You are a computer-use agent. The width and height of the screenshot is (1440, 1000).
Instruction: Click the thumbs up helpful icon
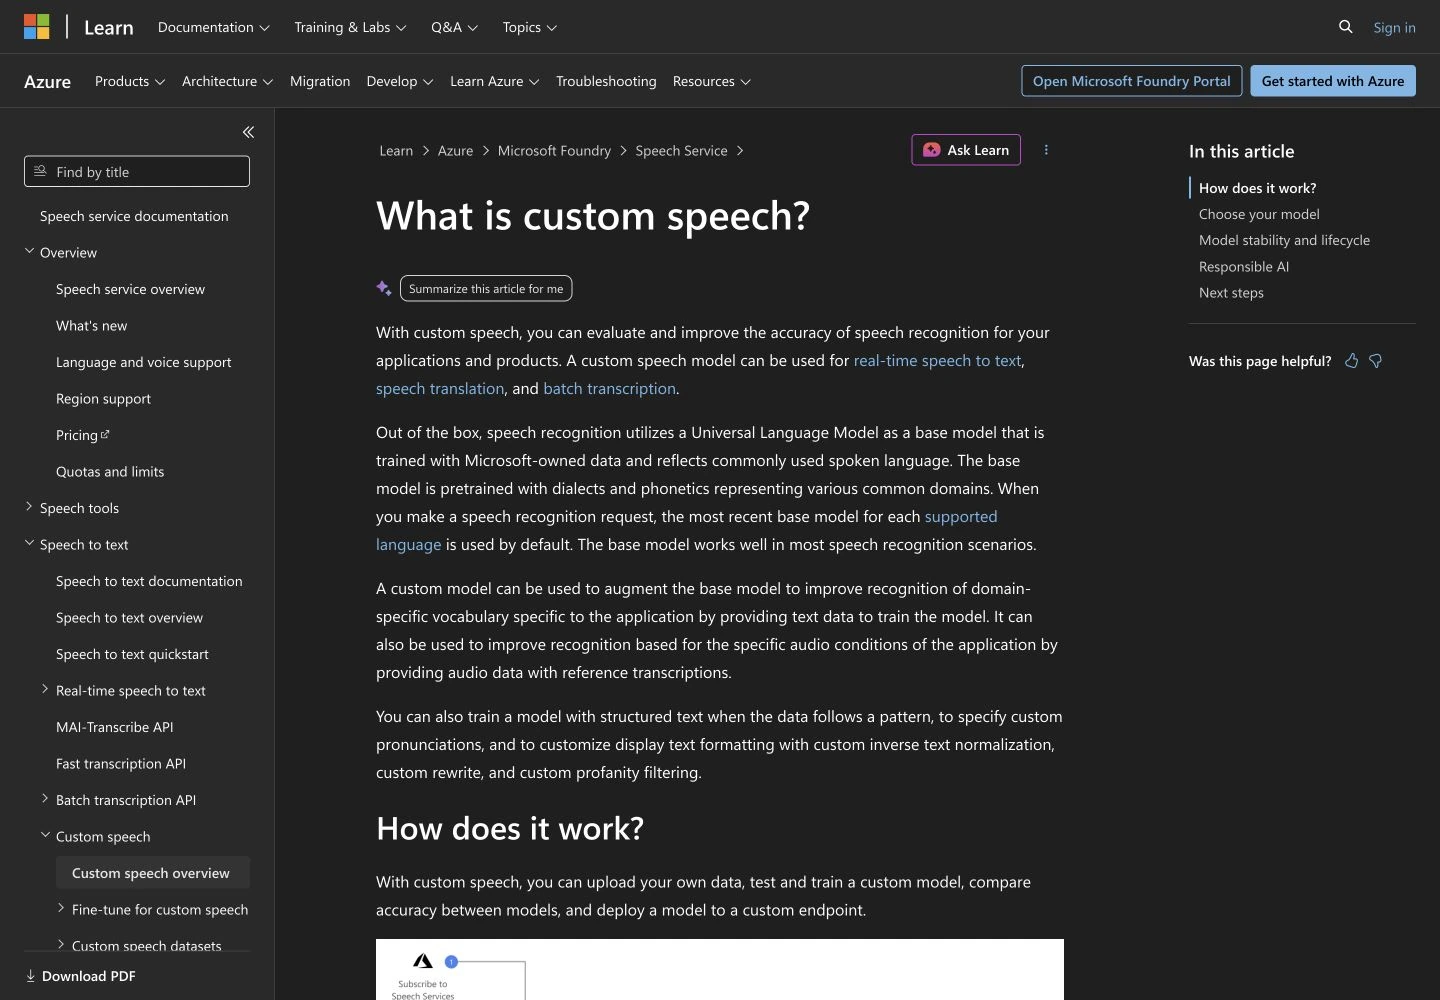pyautogui.click(x=1352, y=361)
